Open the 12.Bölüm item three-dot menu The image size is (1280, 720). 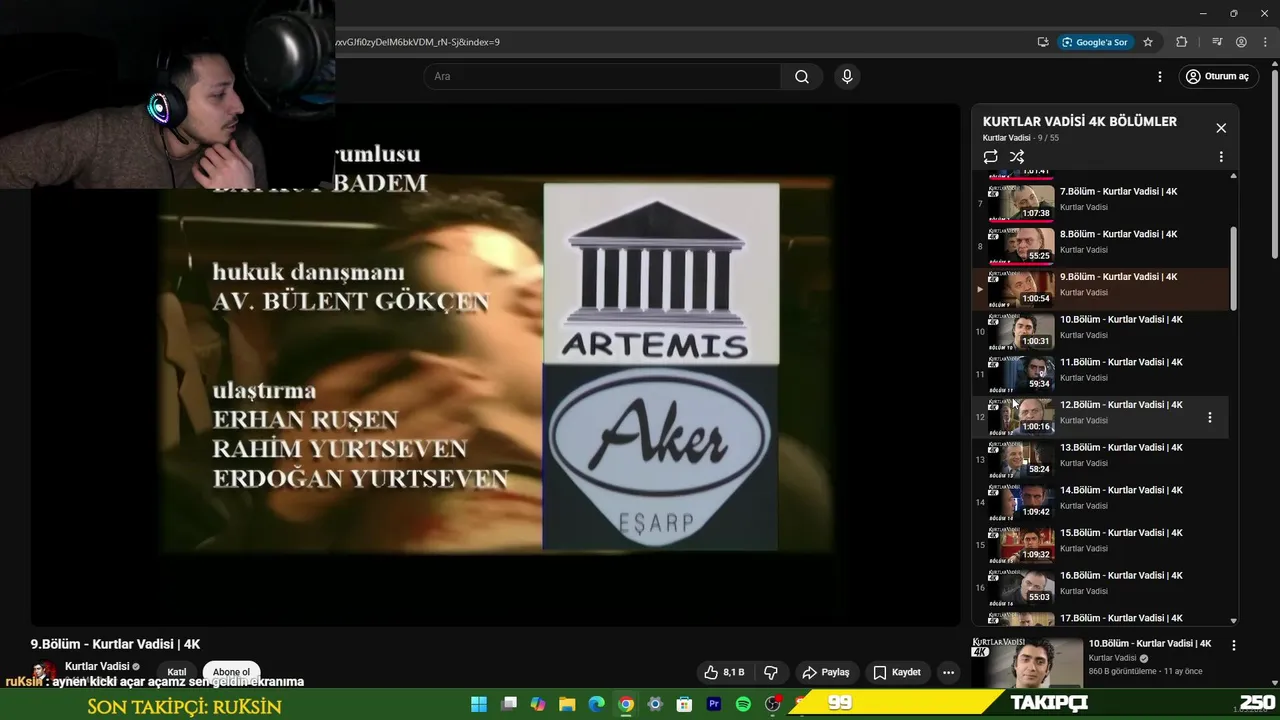1209,417
